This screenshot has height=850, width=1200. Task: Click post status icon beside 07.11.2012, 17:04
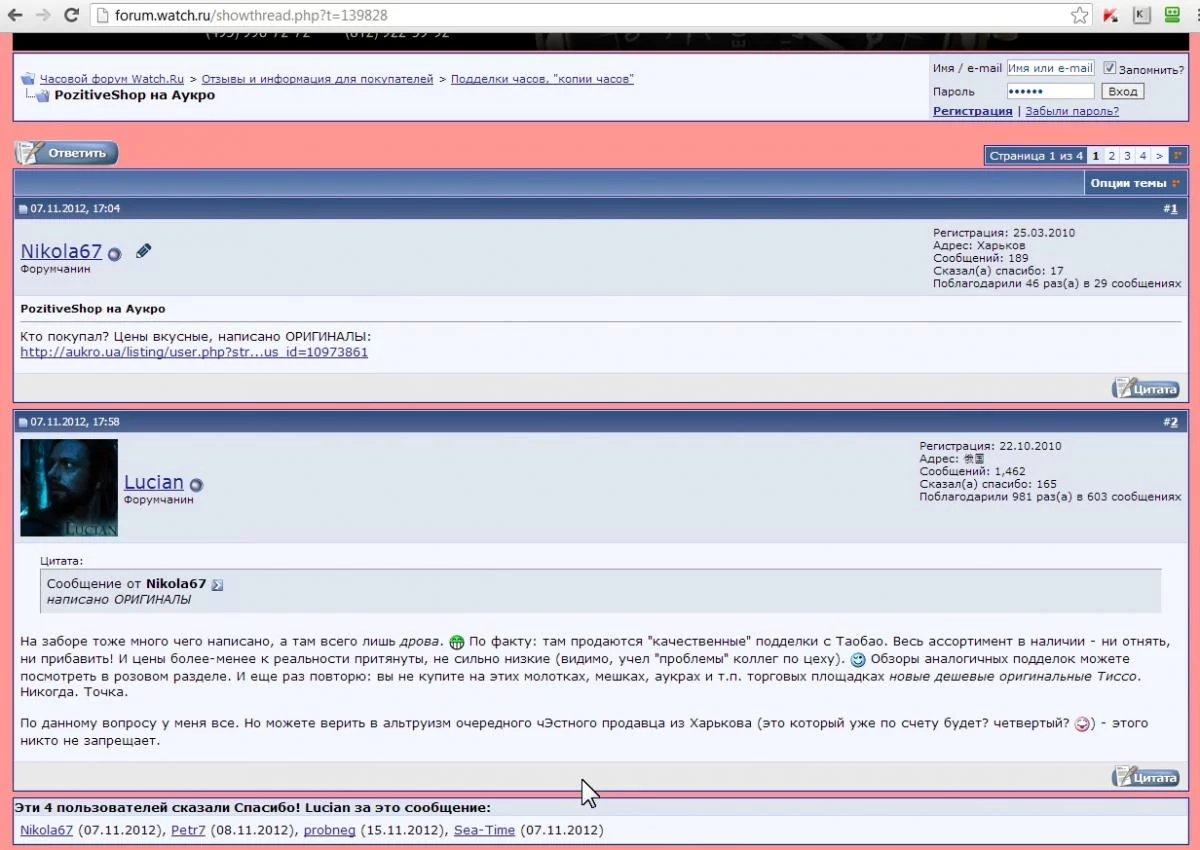pyautogui.click(x=23, y=209)
